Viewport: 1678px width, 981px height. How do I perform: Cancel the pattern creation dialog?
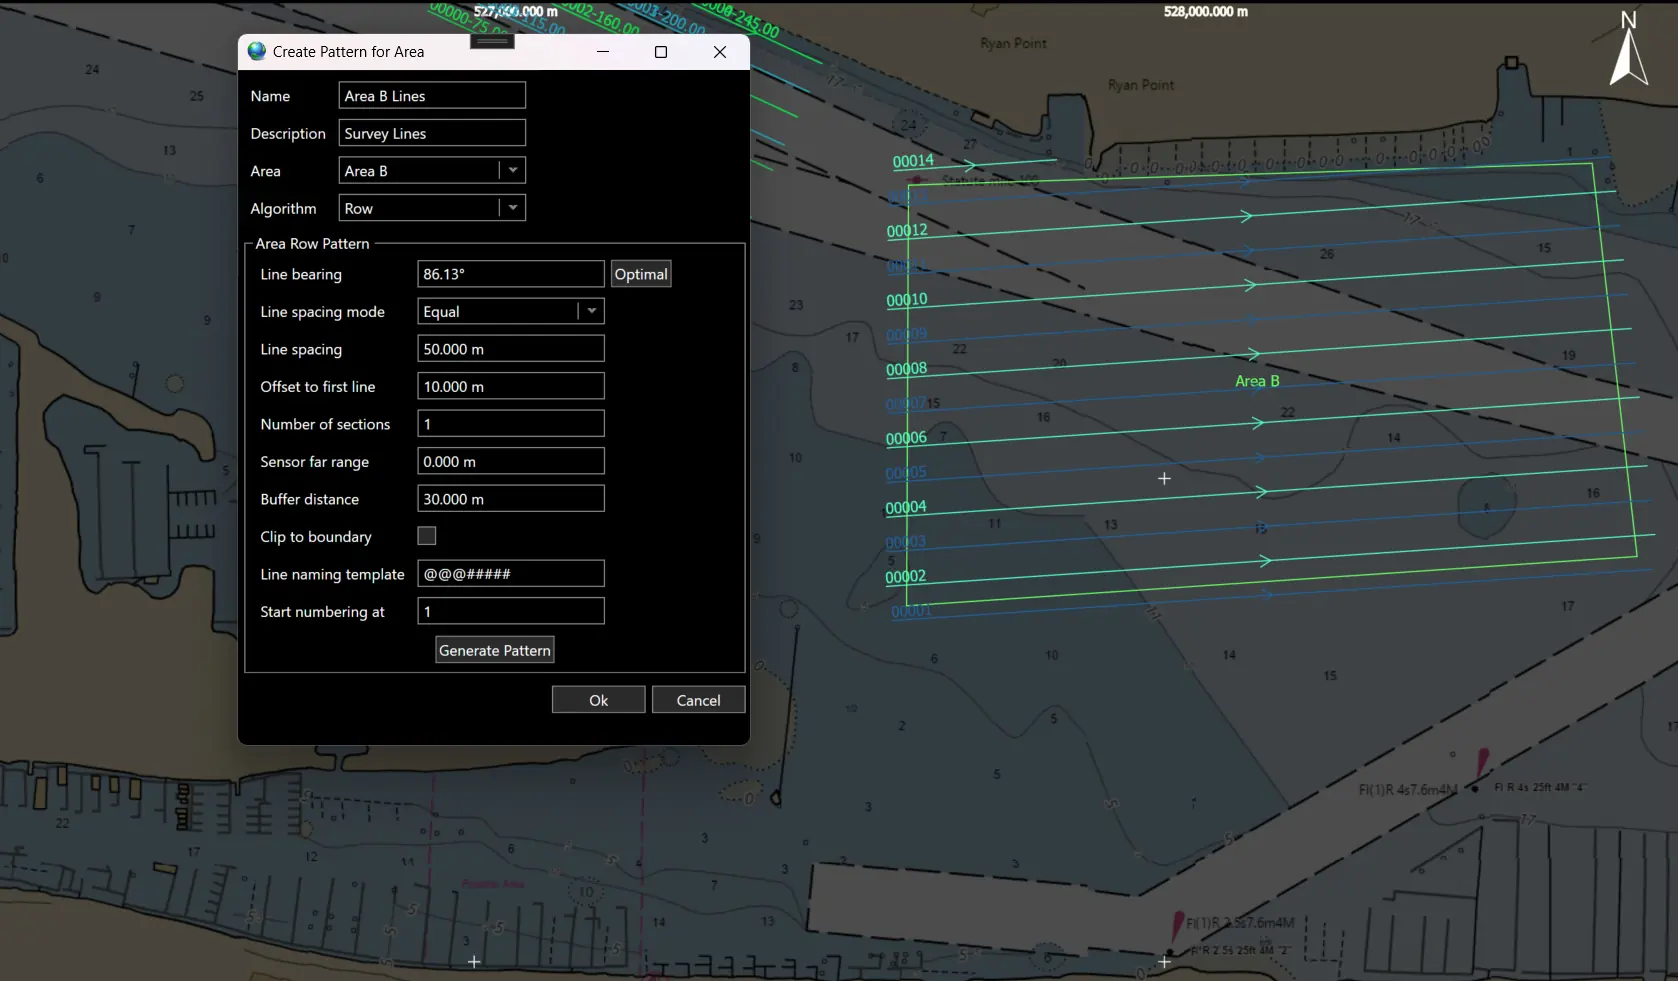click(698, 700)
